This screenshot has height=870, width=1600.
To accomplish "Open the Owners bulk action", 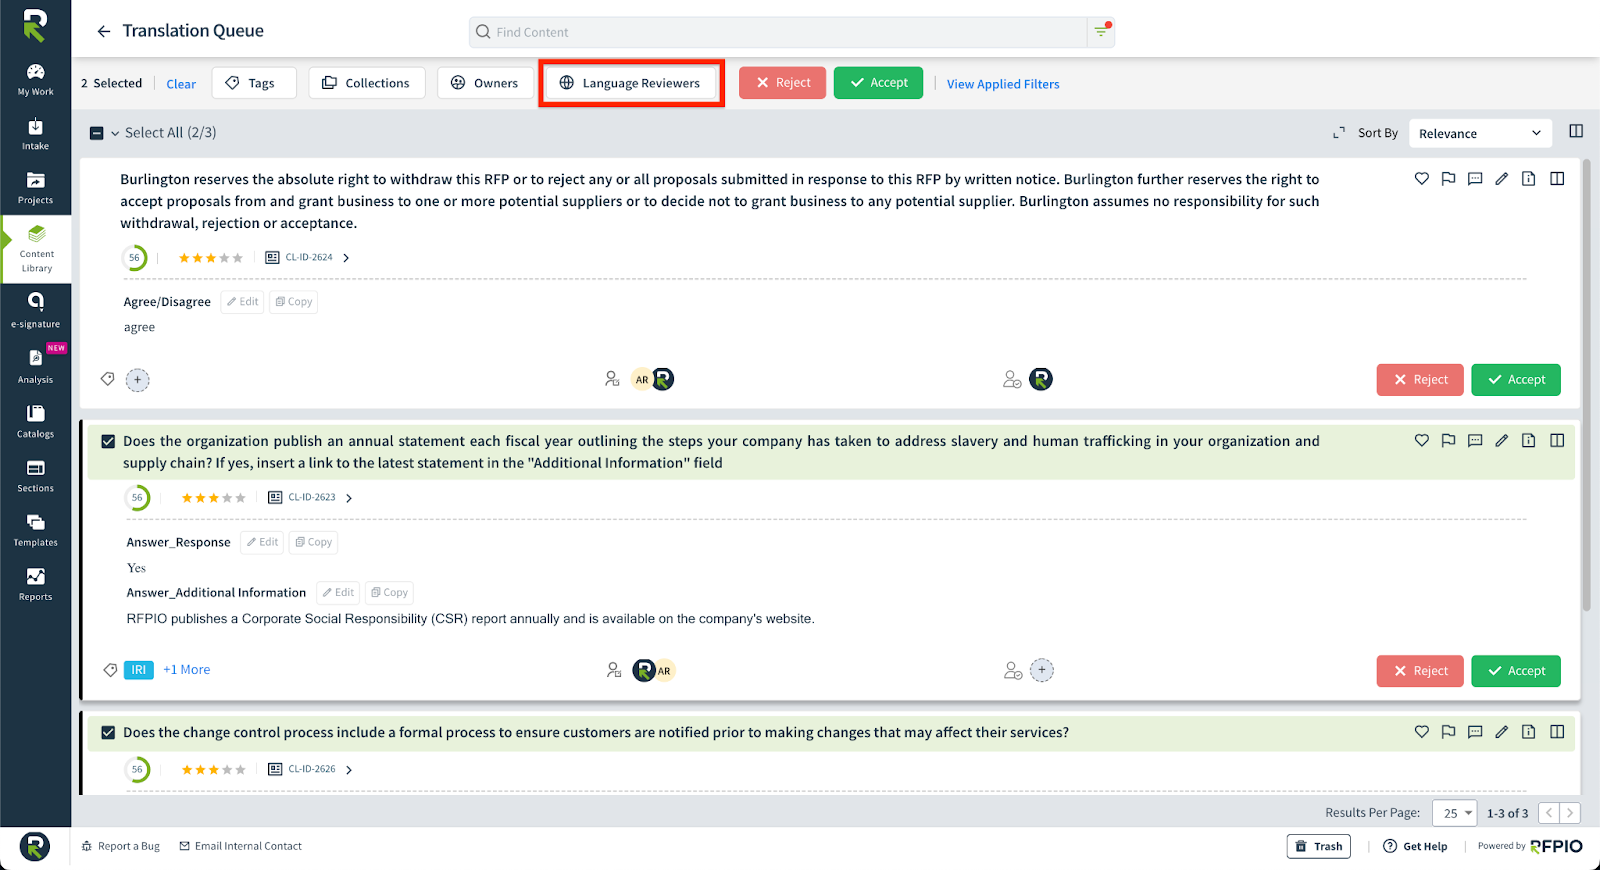I will coord(485,83).
